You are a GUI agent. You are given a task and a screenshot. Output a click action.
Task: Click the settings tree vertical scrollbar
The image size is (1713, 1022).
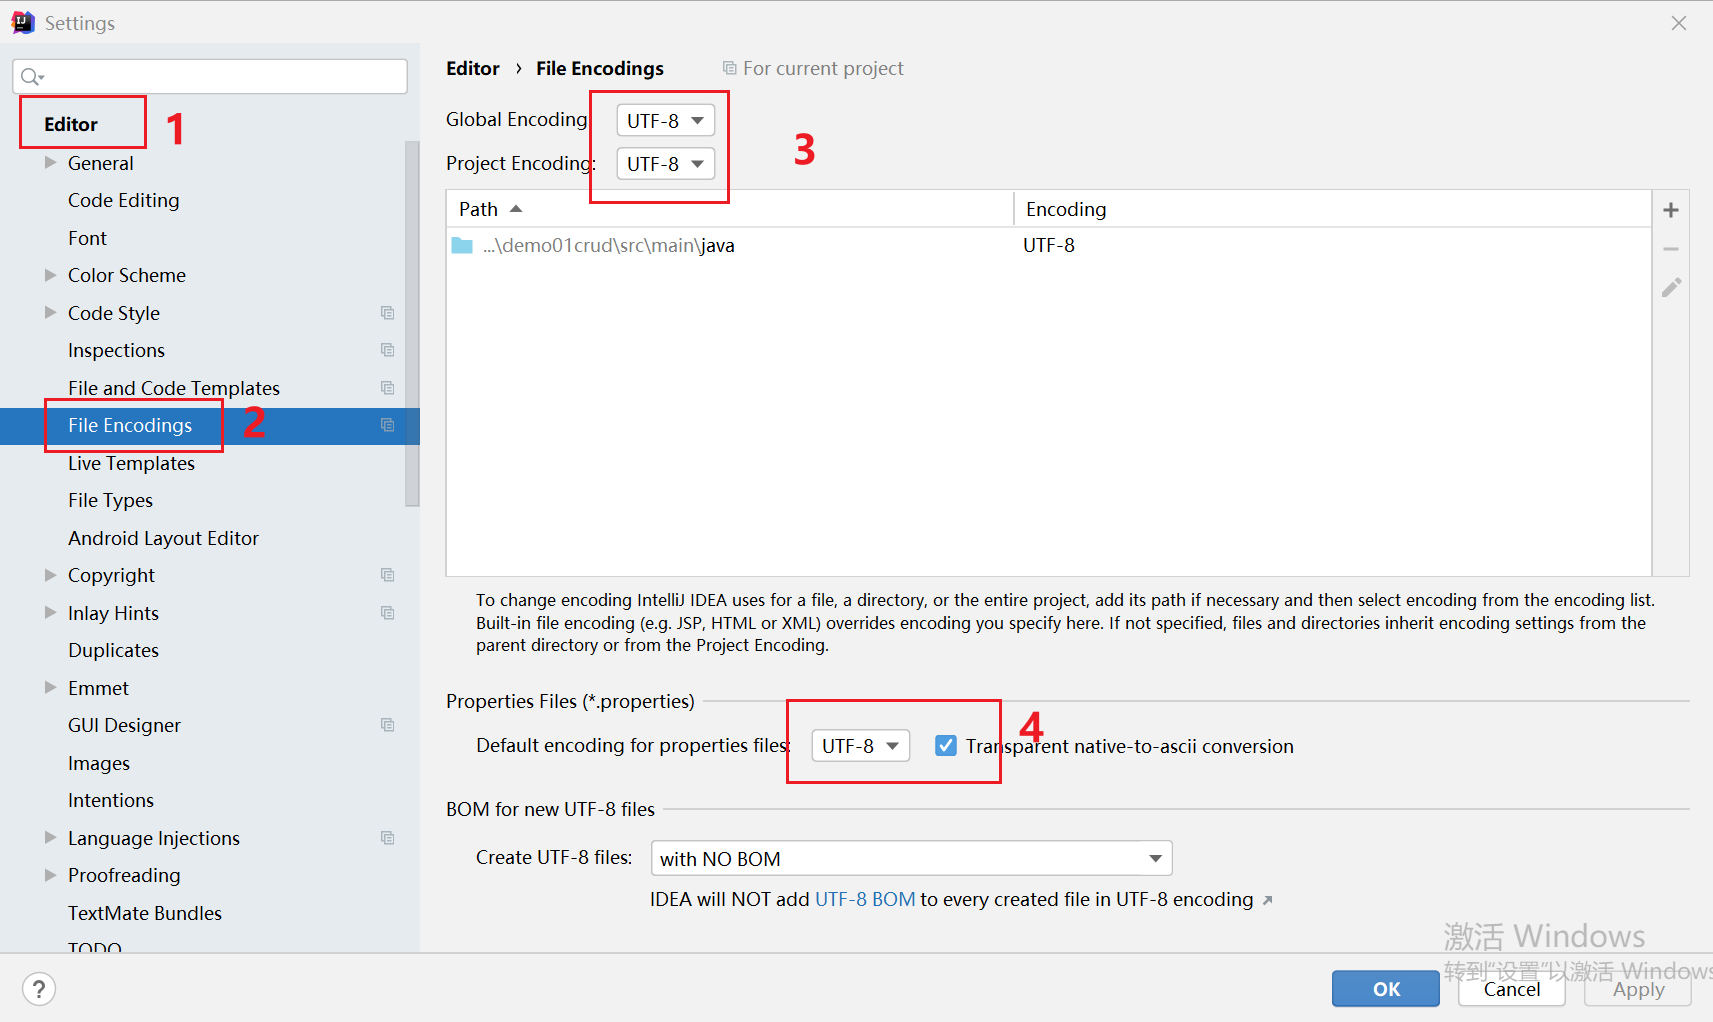[412, 323]
